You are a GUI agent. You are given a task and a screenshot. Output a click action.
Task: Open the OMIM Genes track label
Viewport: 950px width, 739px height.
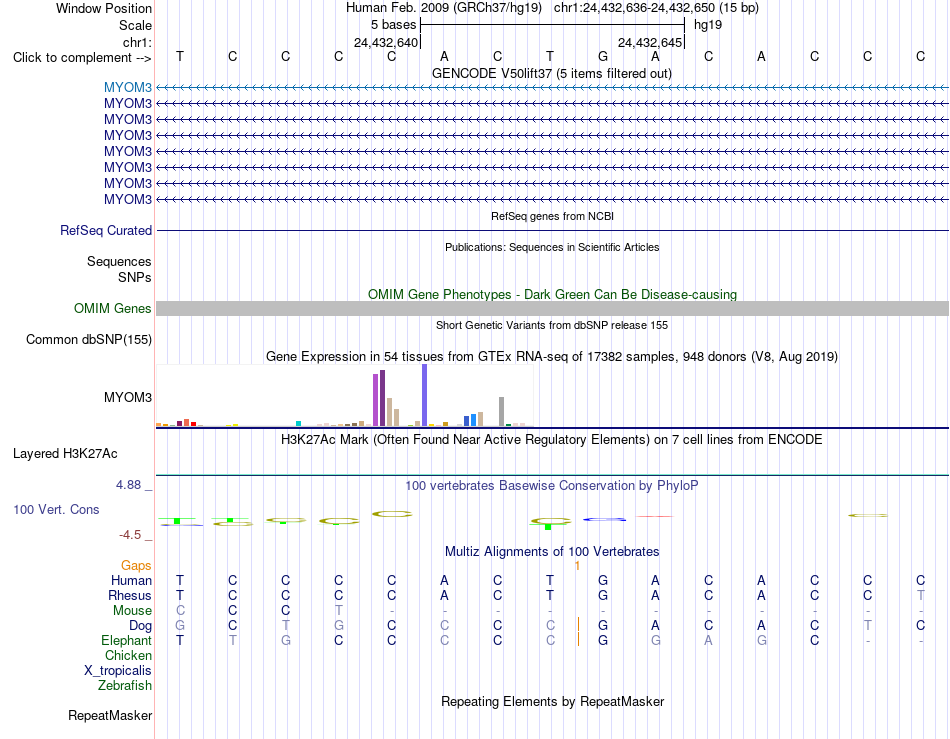coord(113,309)
